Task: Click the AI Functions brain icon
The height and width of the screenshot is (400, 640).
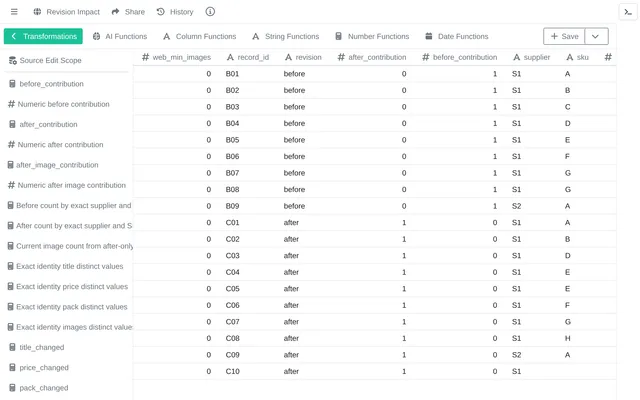Action: tap(96, 36)
